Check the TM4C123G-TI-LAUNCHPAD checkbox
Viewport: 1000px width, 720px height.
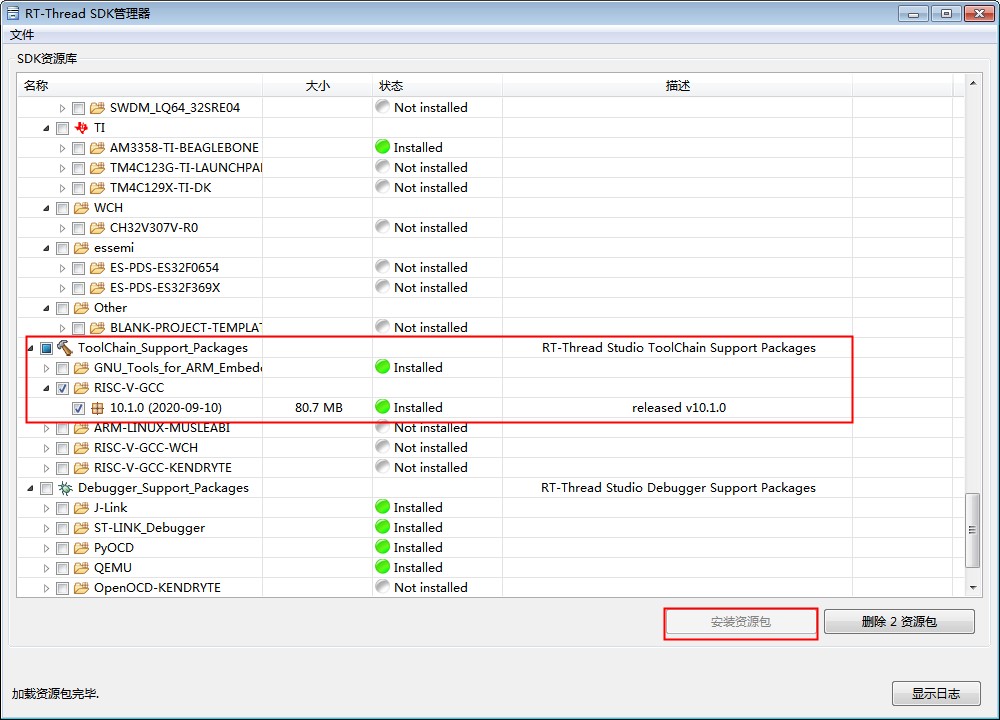[78, 168]
